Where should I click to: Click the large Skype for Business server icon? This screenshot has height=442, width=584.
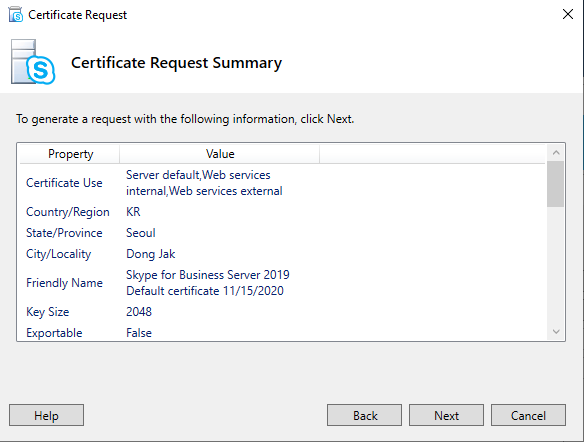33,62
